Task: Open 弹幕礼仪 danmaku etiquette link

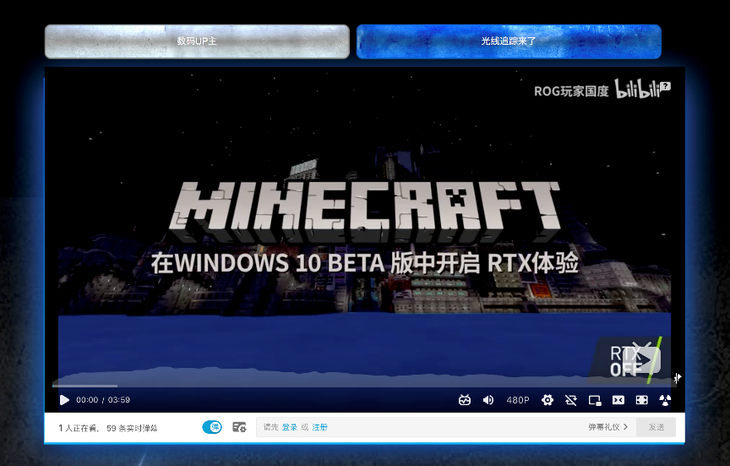Action: pyautogui.click(x=608, y=427)
